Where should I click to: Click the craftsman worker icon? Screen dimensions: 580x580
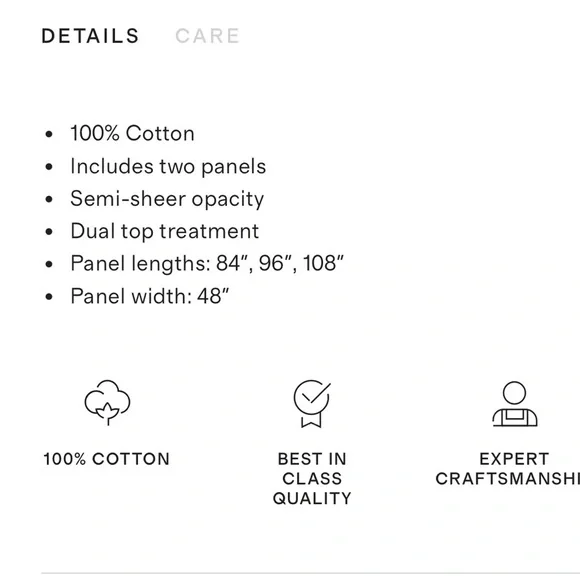coord(515,404)
